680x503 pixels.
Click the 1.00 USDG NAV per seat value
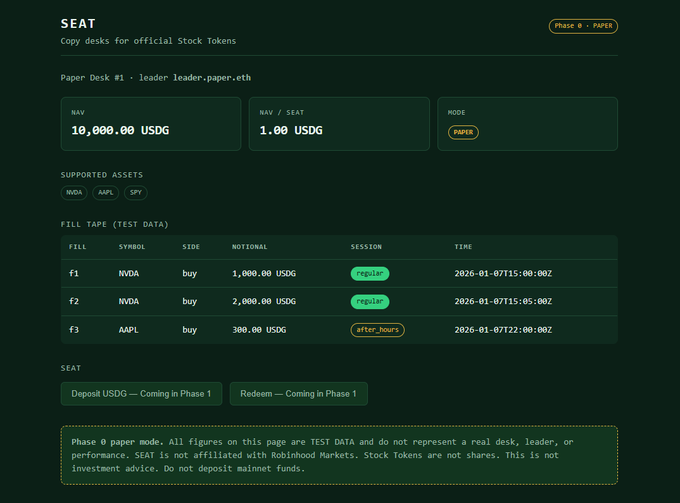291,131
